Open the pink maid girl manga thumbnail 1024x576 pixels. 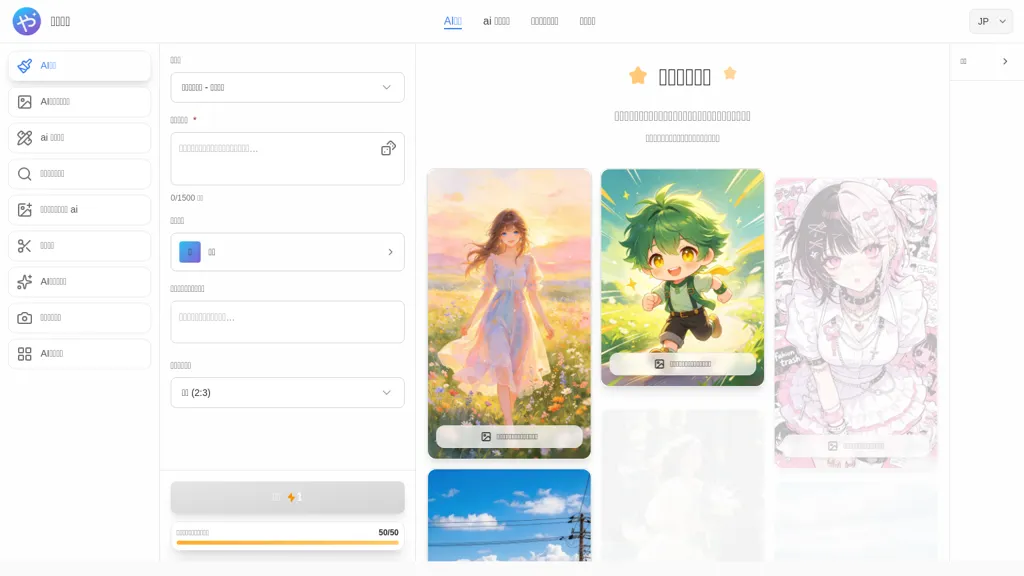point(856,323)
